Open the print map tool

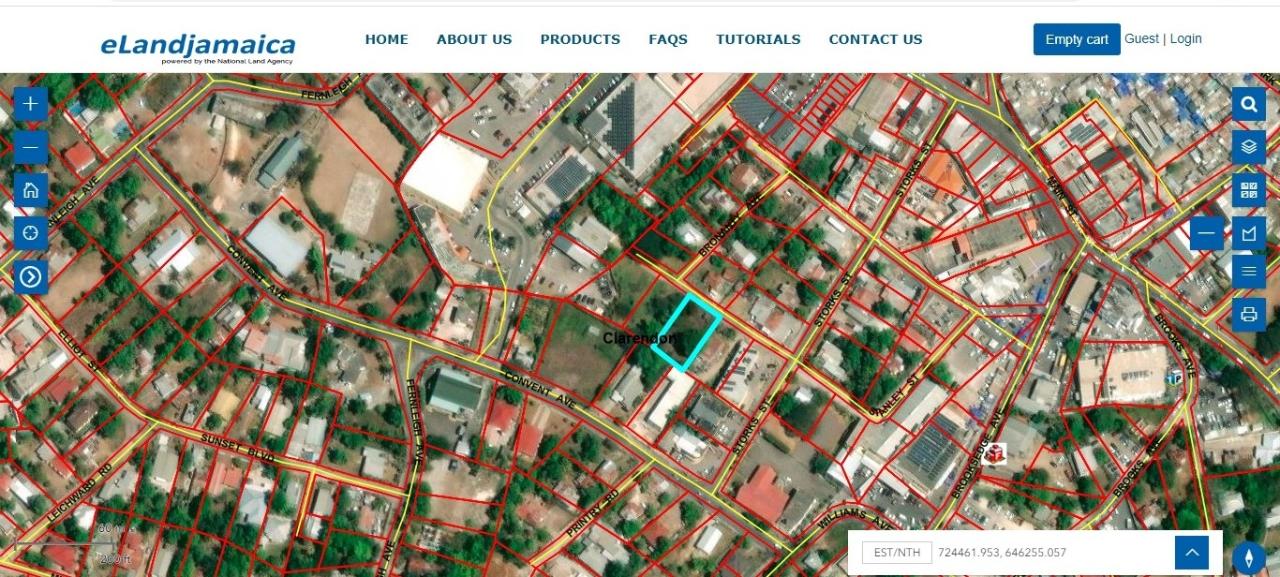click(x=1248, y=314)
